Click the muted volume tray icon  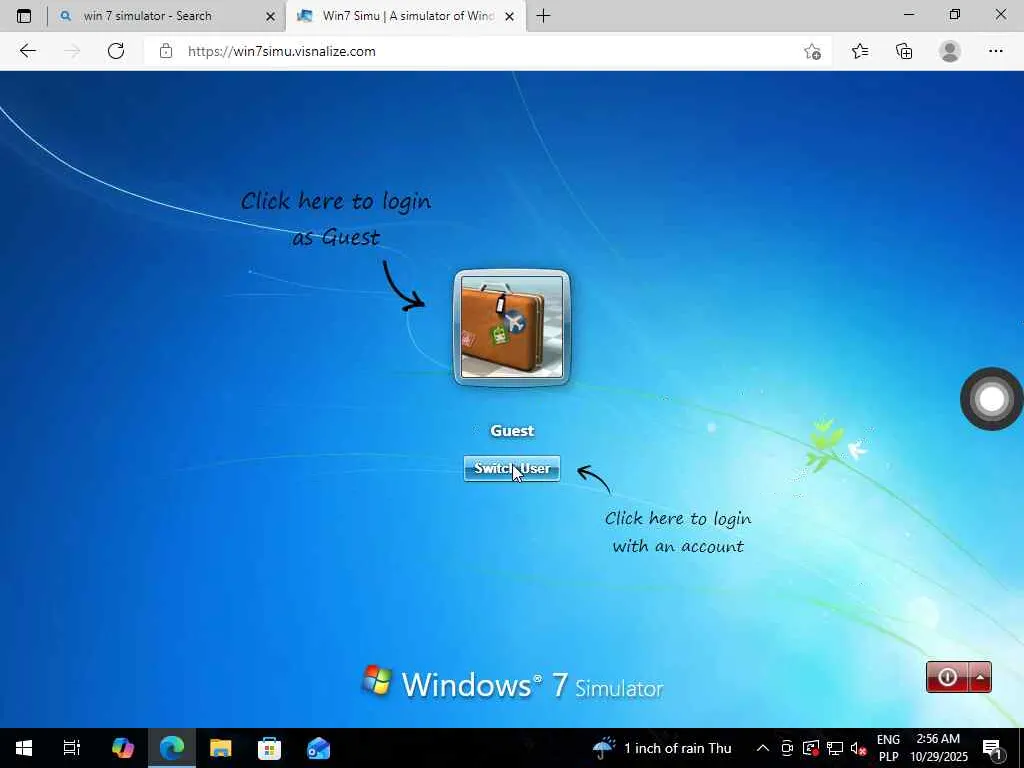tap(858, 748)
